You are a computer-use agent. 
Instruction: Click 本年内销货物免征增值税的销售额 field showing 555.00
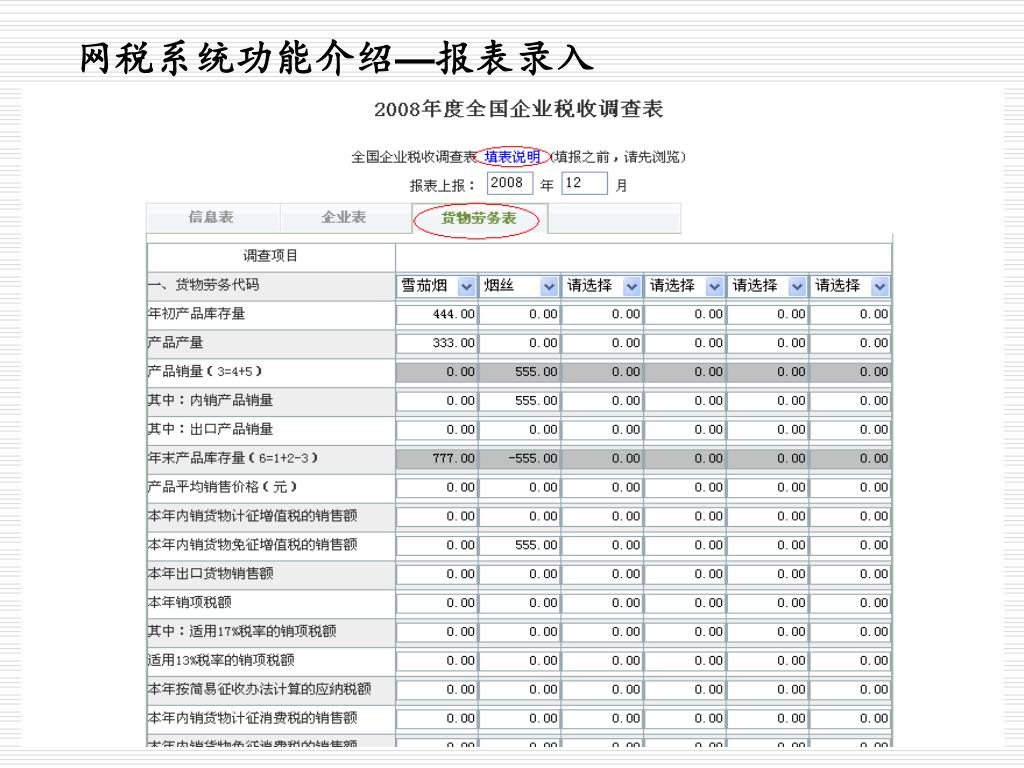pos(520,545)
